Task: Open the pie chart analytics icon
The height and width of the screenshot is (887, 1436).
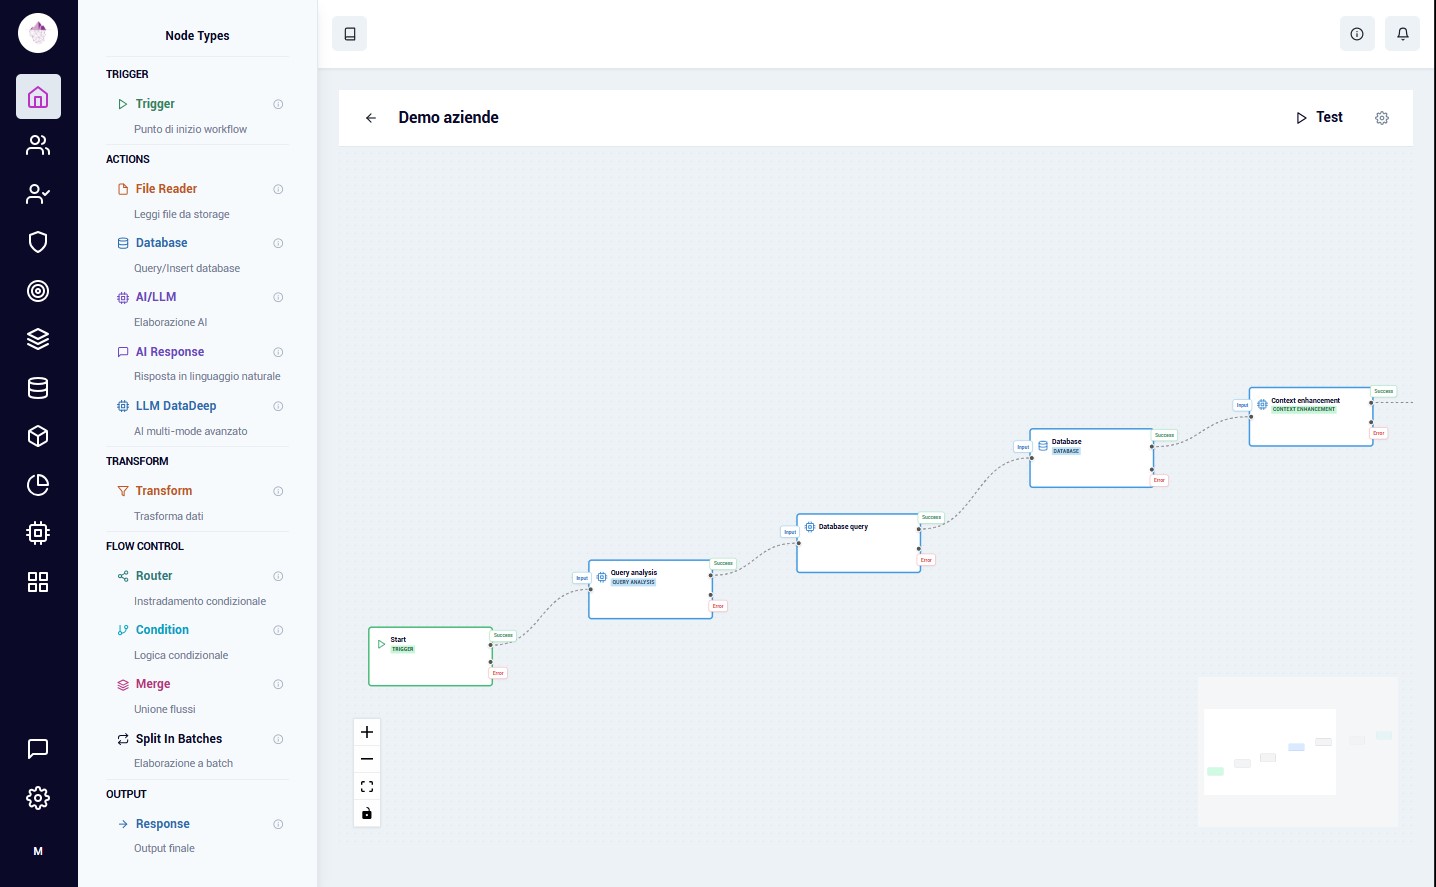Action: 38,485
